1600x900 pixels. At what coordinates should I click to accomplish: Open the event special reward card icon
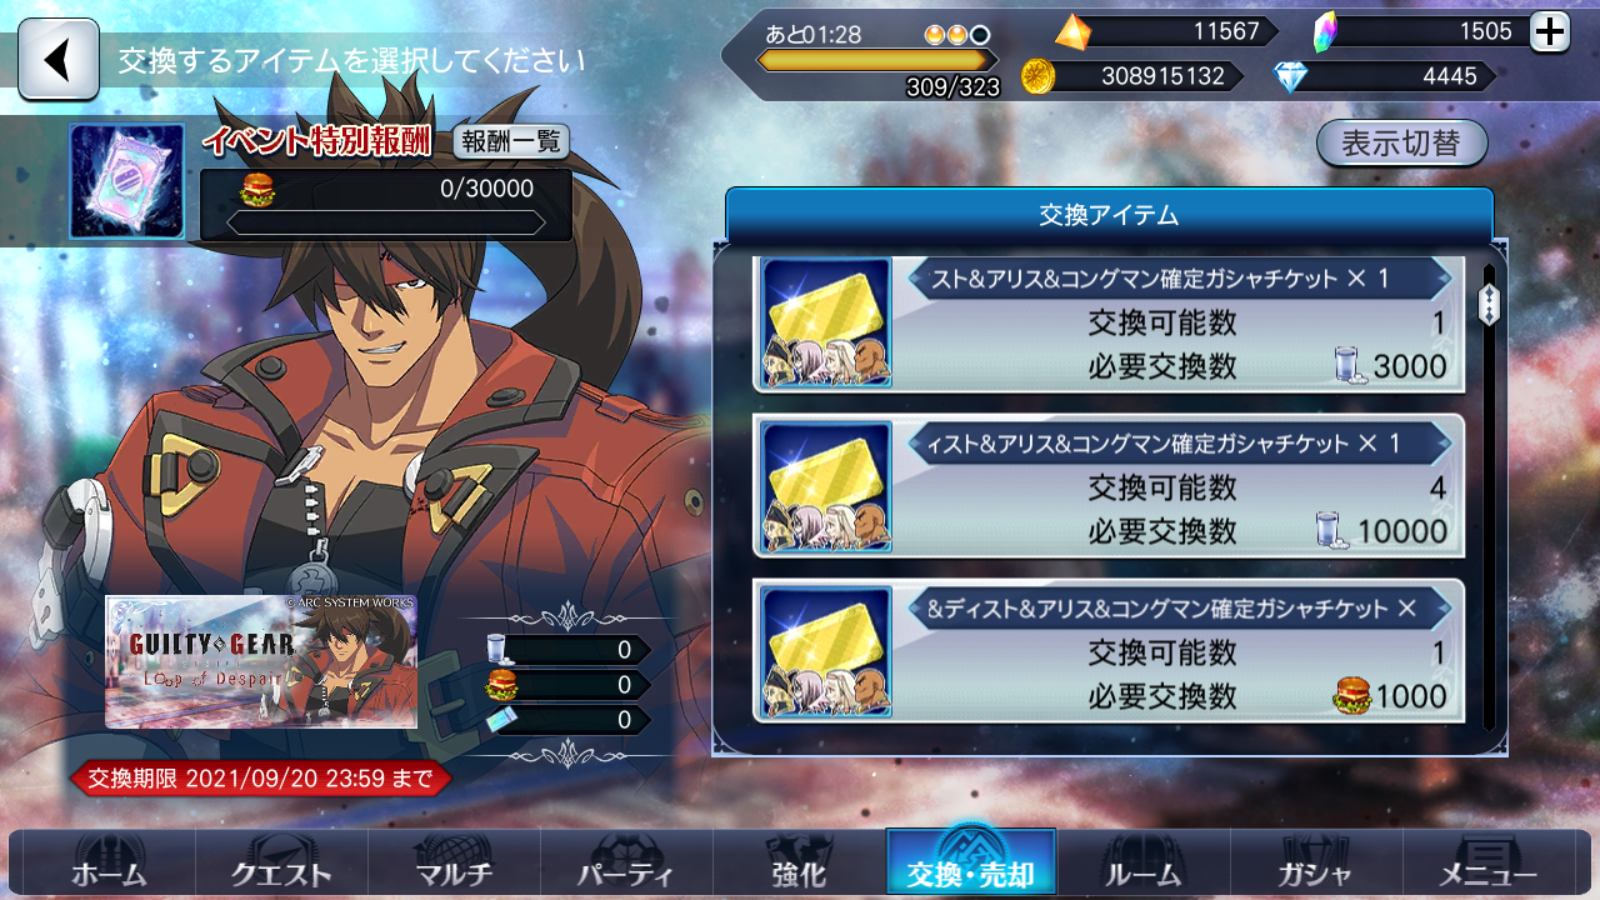pos(127,181)
